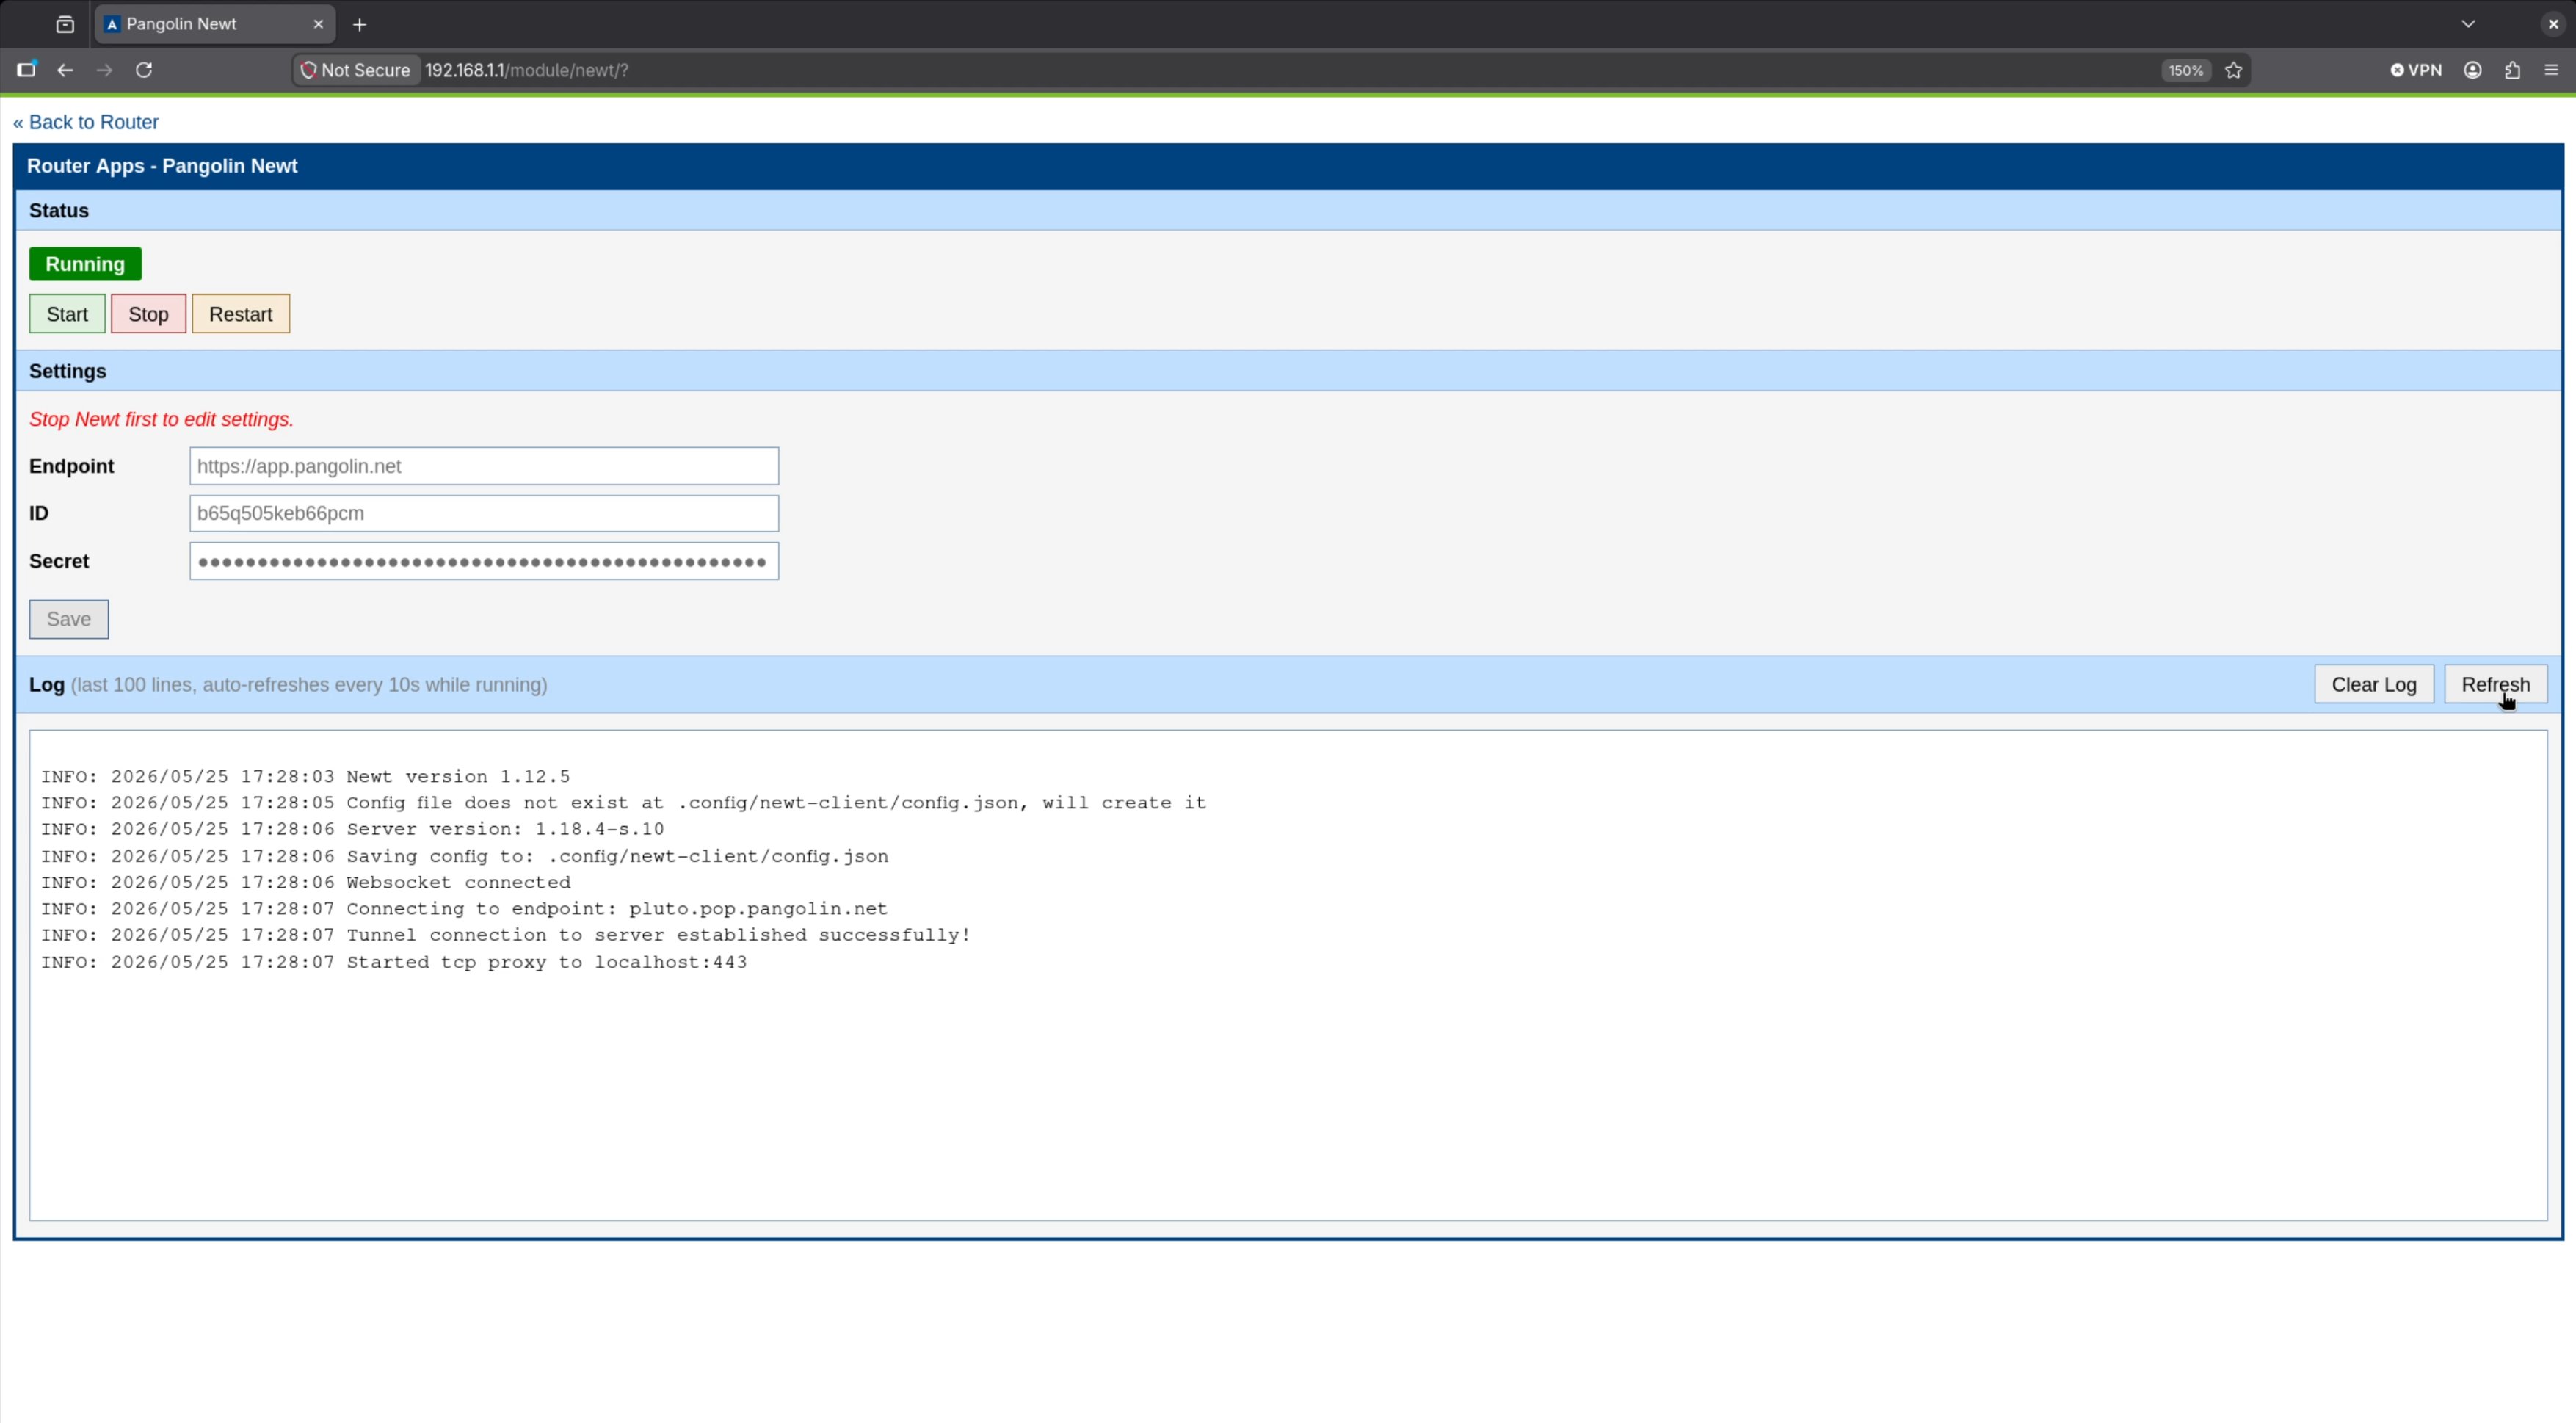
Task: Click the 'Websocket connected' log line
Action: click(x=305, y=883)
